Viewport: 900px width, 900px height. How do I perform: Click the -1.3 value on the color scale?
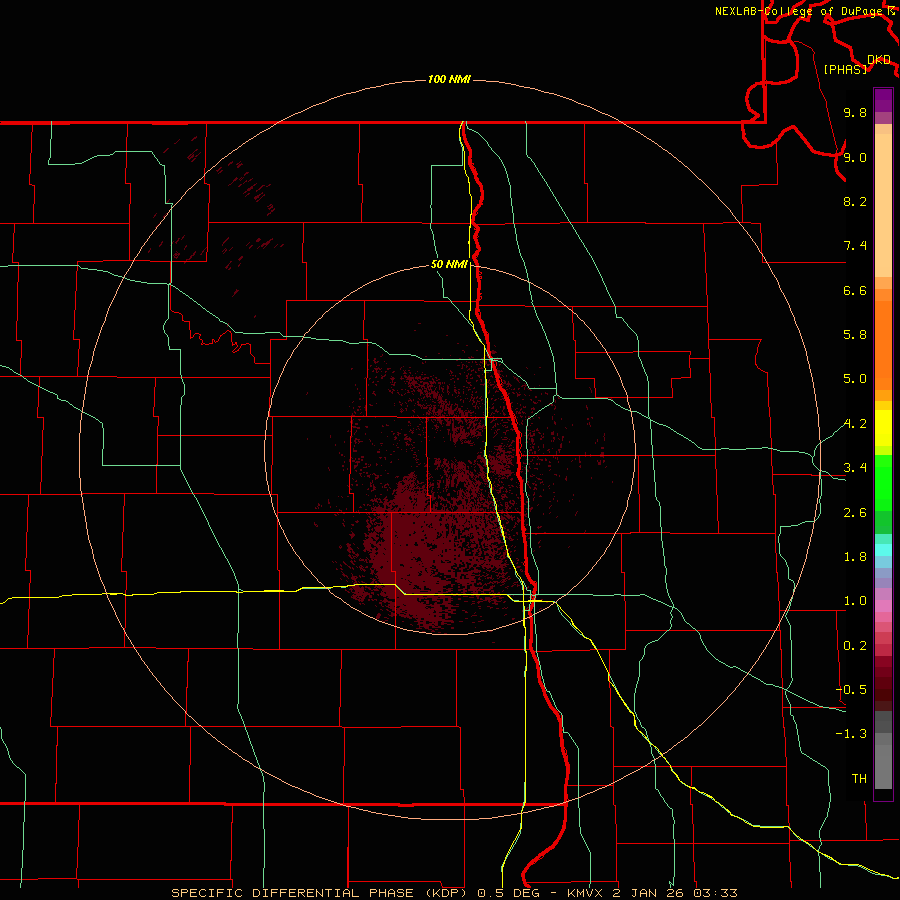coord(851,734)
